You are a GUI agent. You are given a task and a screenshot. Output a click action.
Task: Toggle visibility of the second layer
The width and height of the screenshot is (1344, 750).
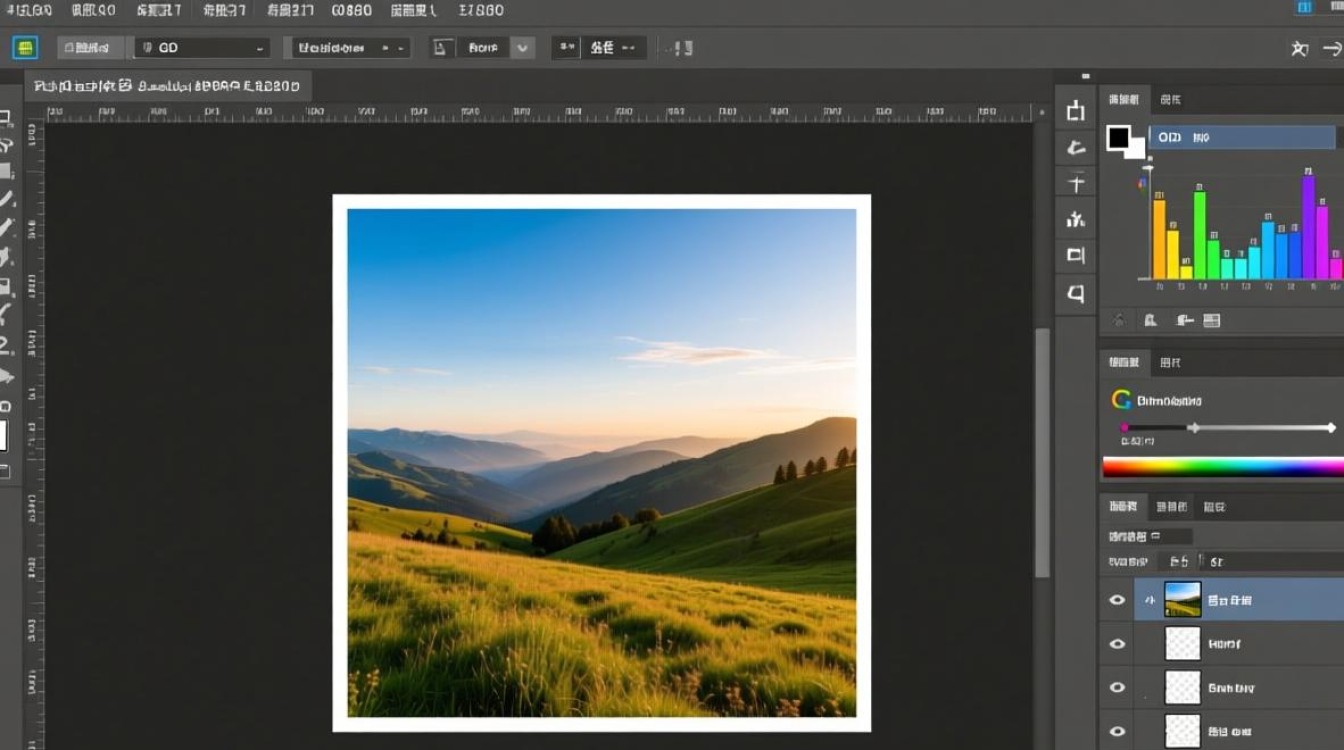1117,644
